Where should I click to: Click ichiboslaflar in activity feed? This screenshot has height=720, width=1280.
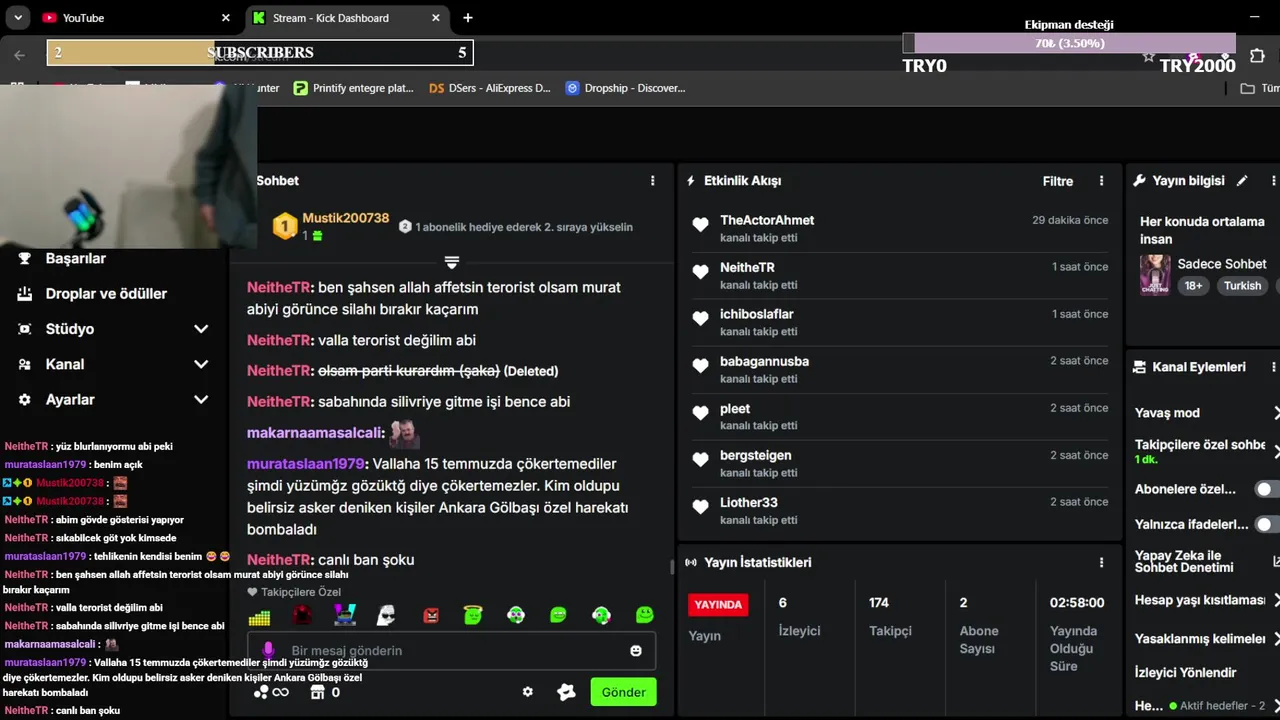tap(757, 314)
